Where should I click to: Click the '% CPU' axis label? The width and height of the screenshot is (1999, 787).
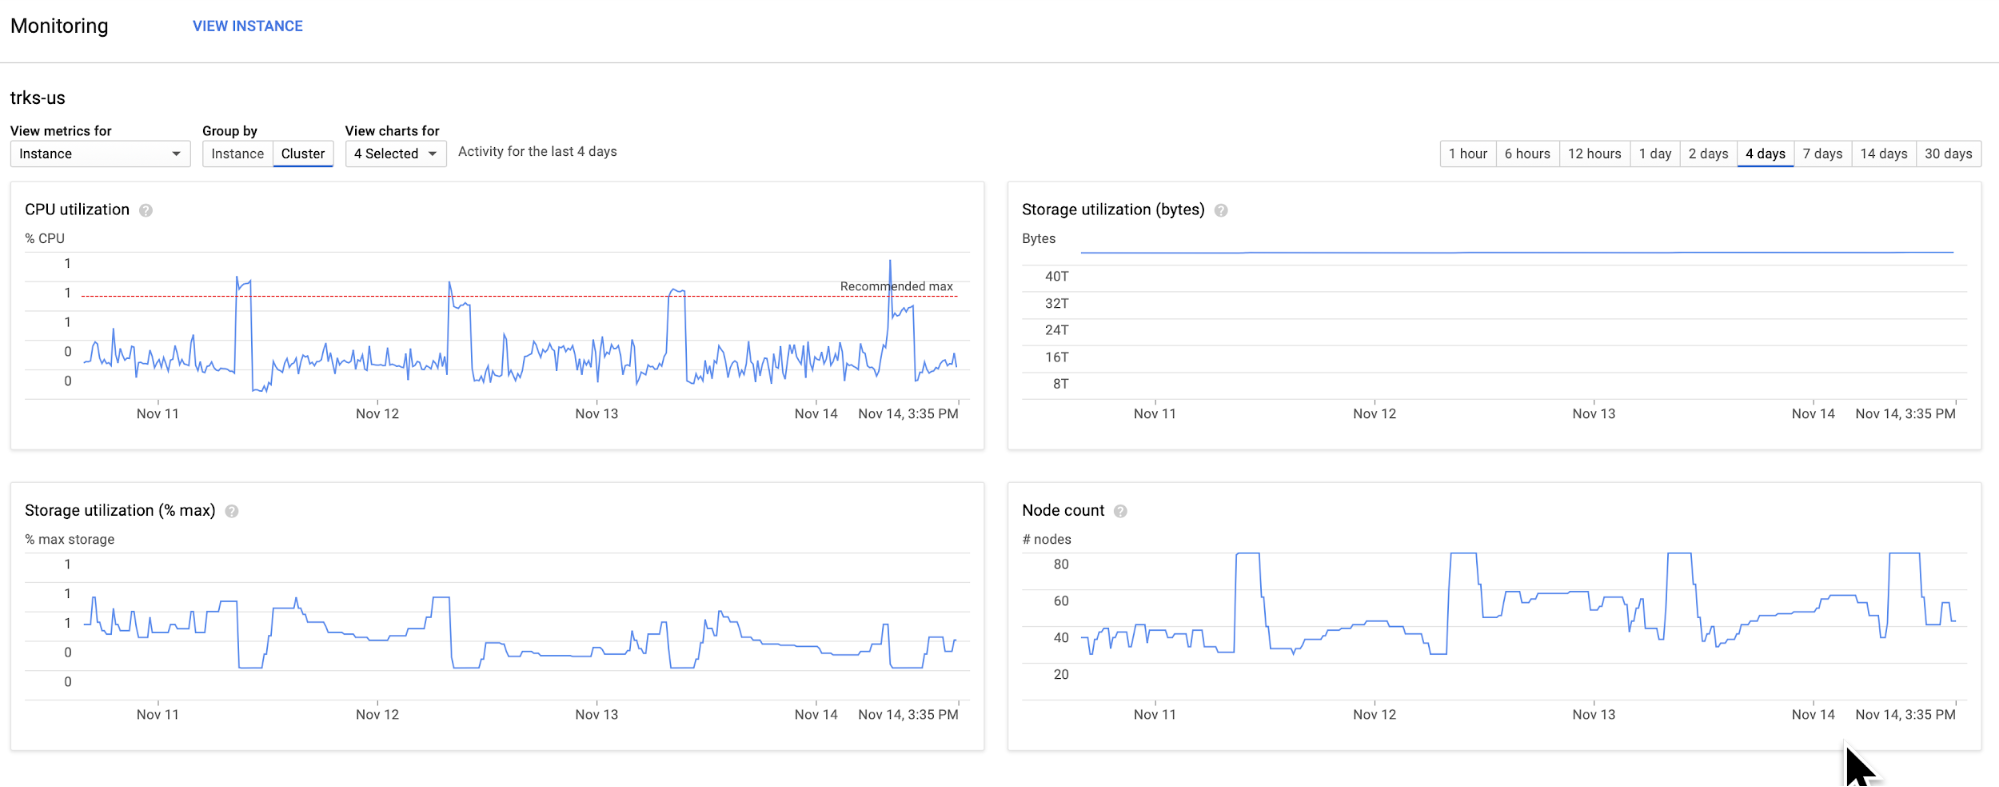coord(45,239)
